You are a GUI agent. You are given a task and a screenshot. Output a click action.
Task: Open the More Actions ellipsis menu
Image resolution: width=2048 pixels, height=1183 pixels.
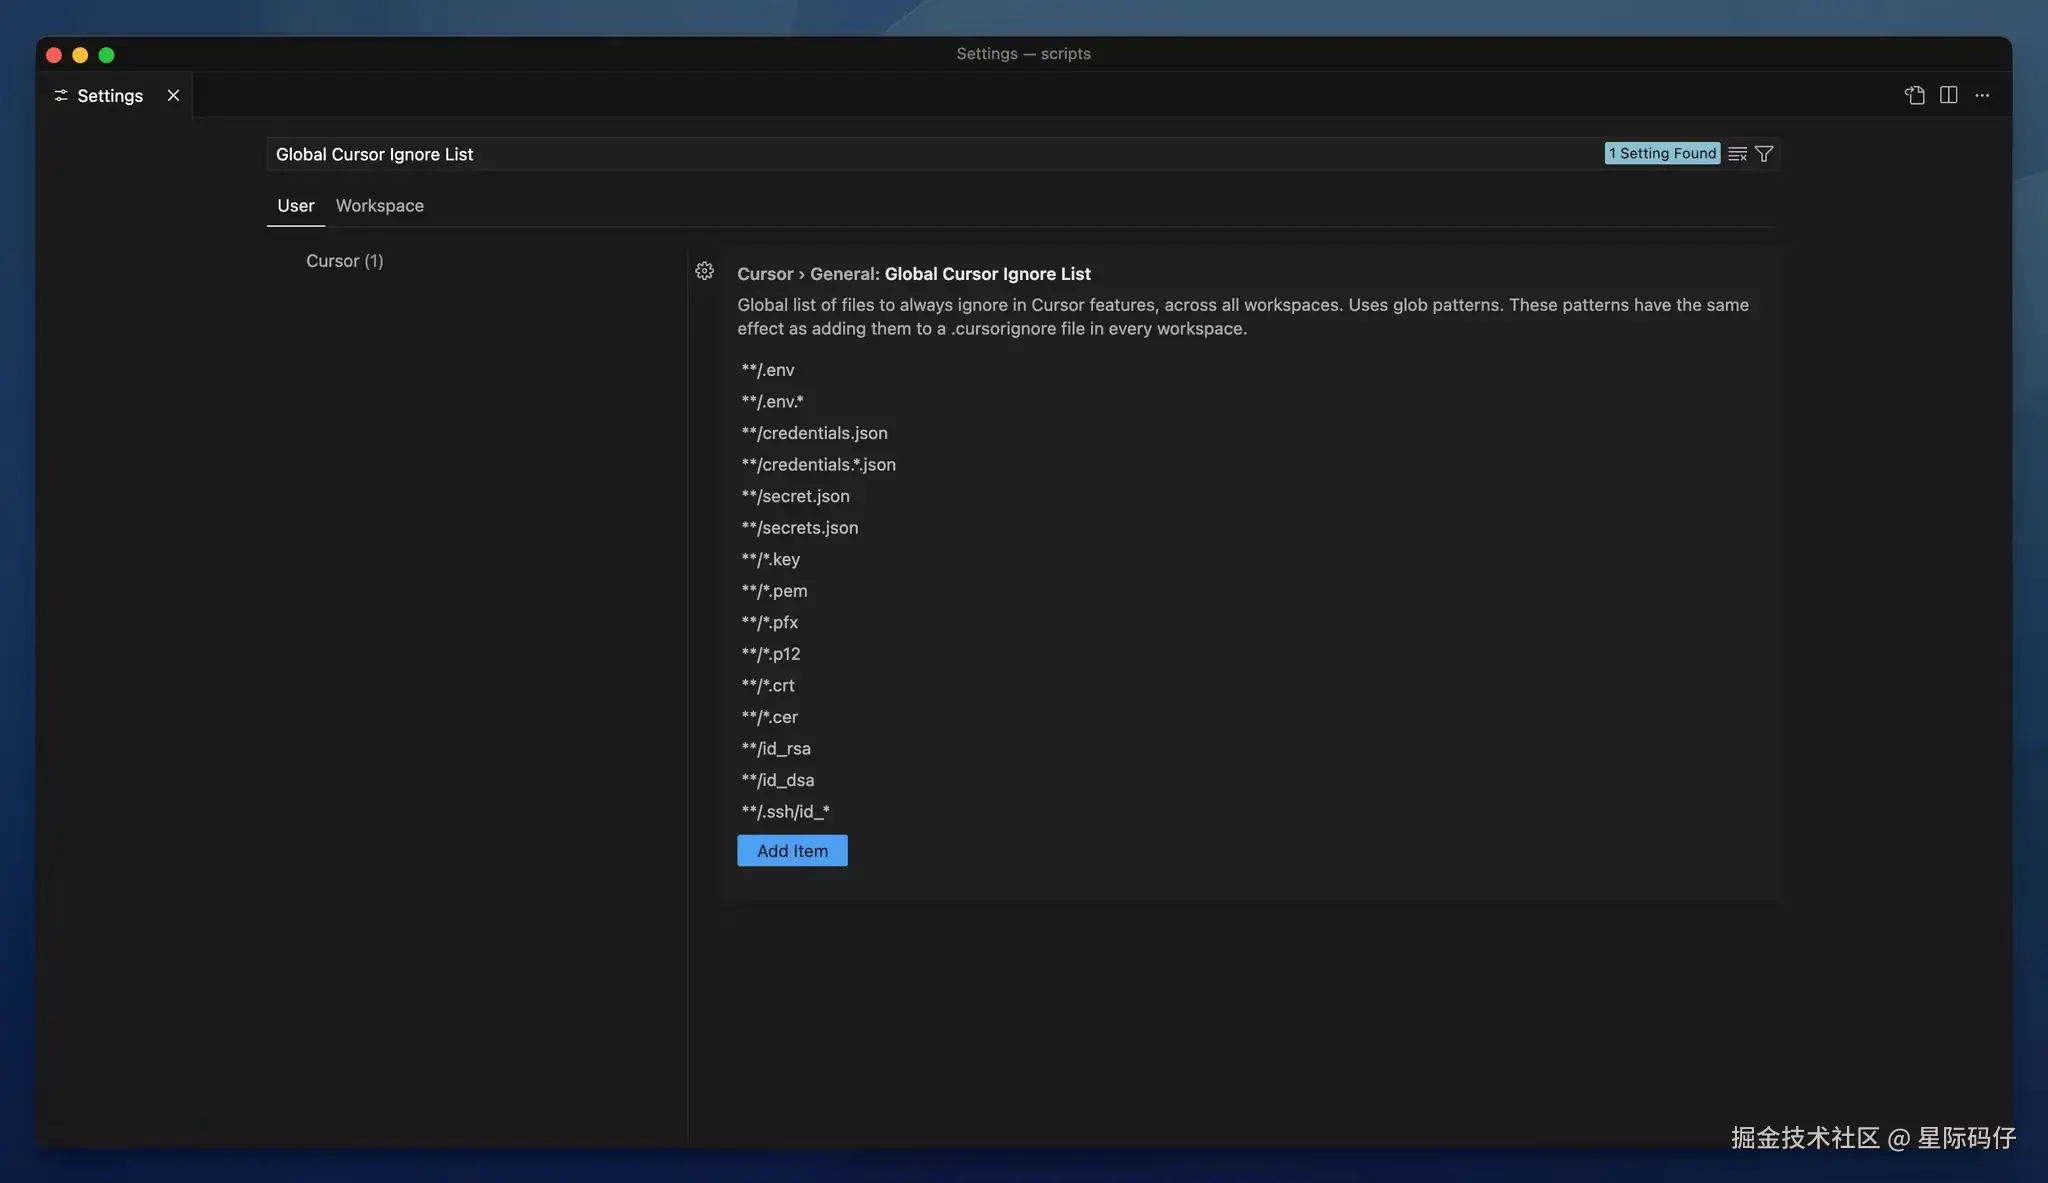click(1982, 95)
